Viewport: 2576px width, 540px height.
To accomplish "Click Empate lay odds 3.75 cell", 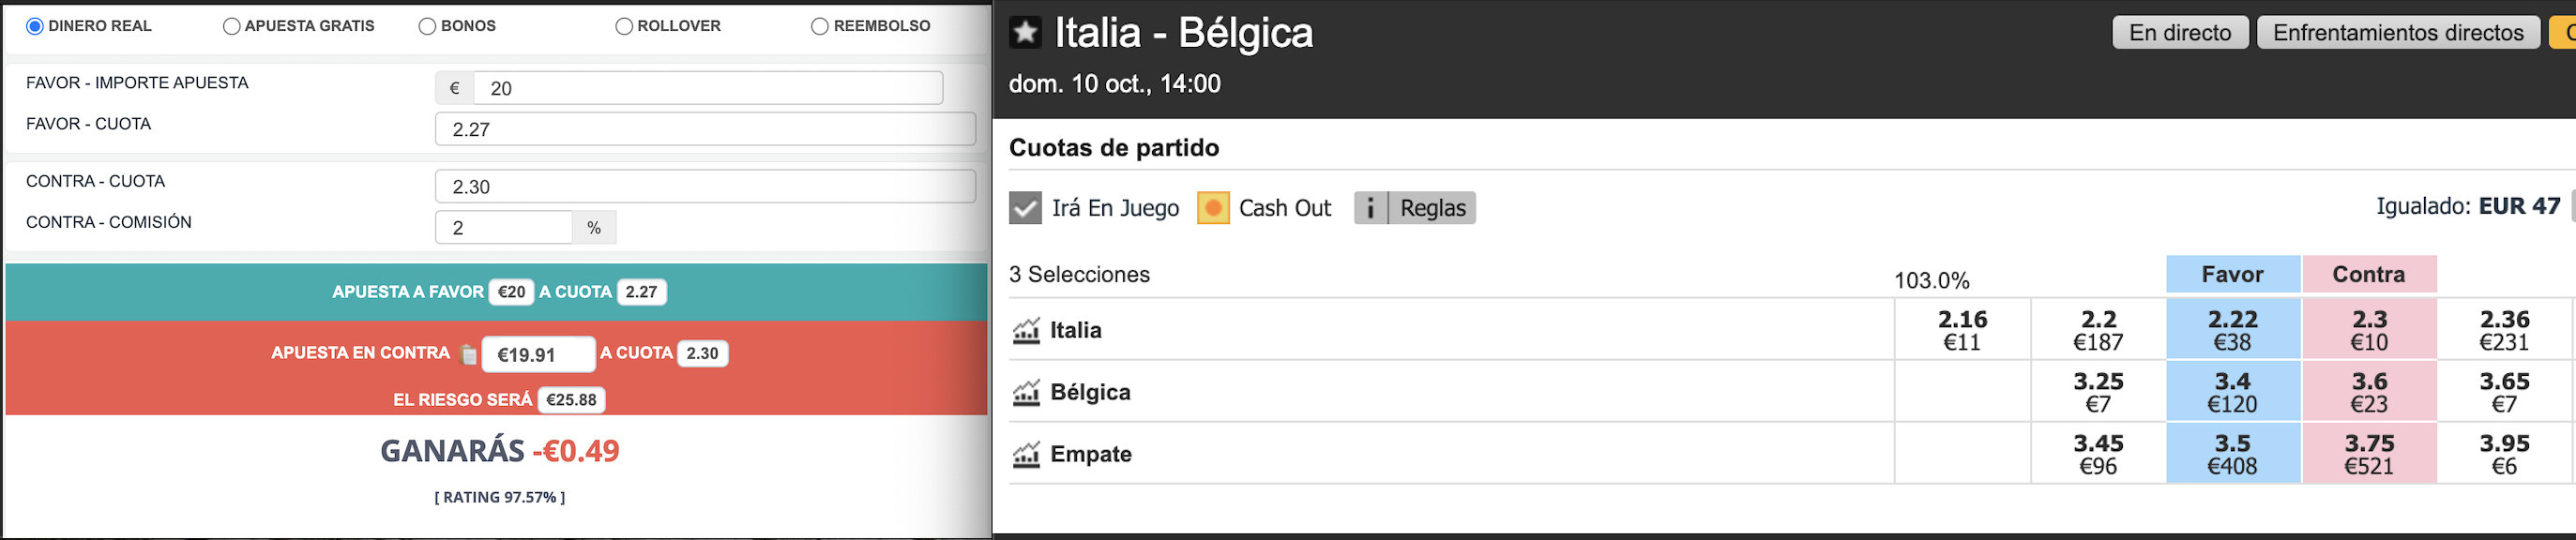I will pyautogui.click(x=2369, y=454).
